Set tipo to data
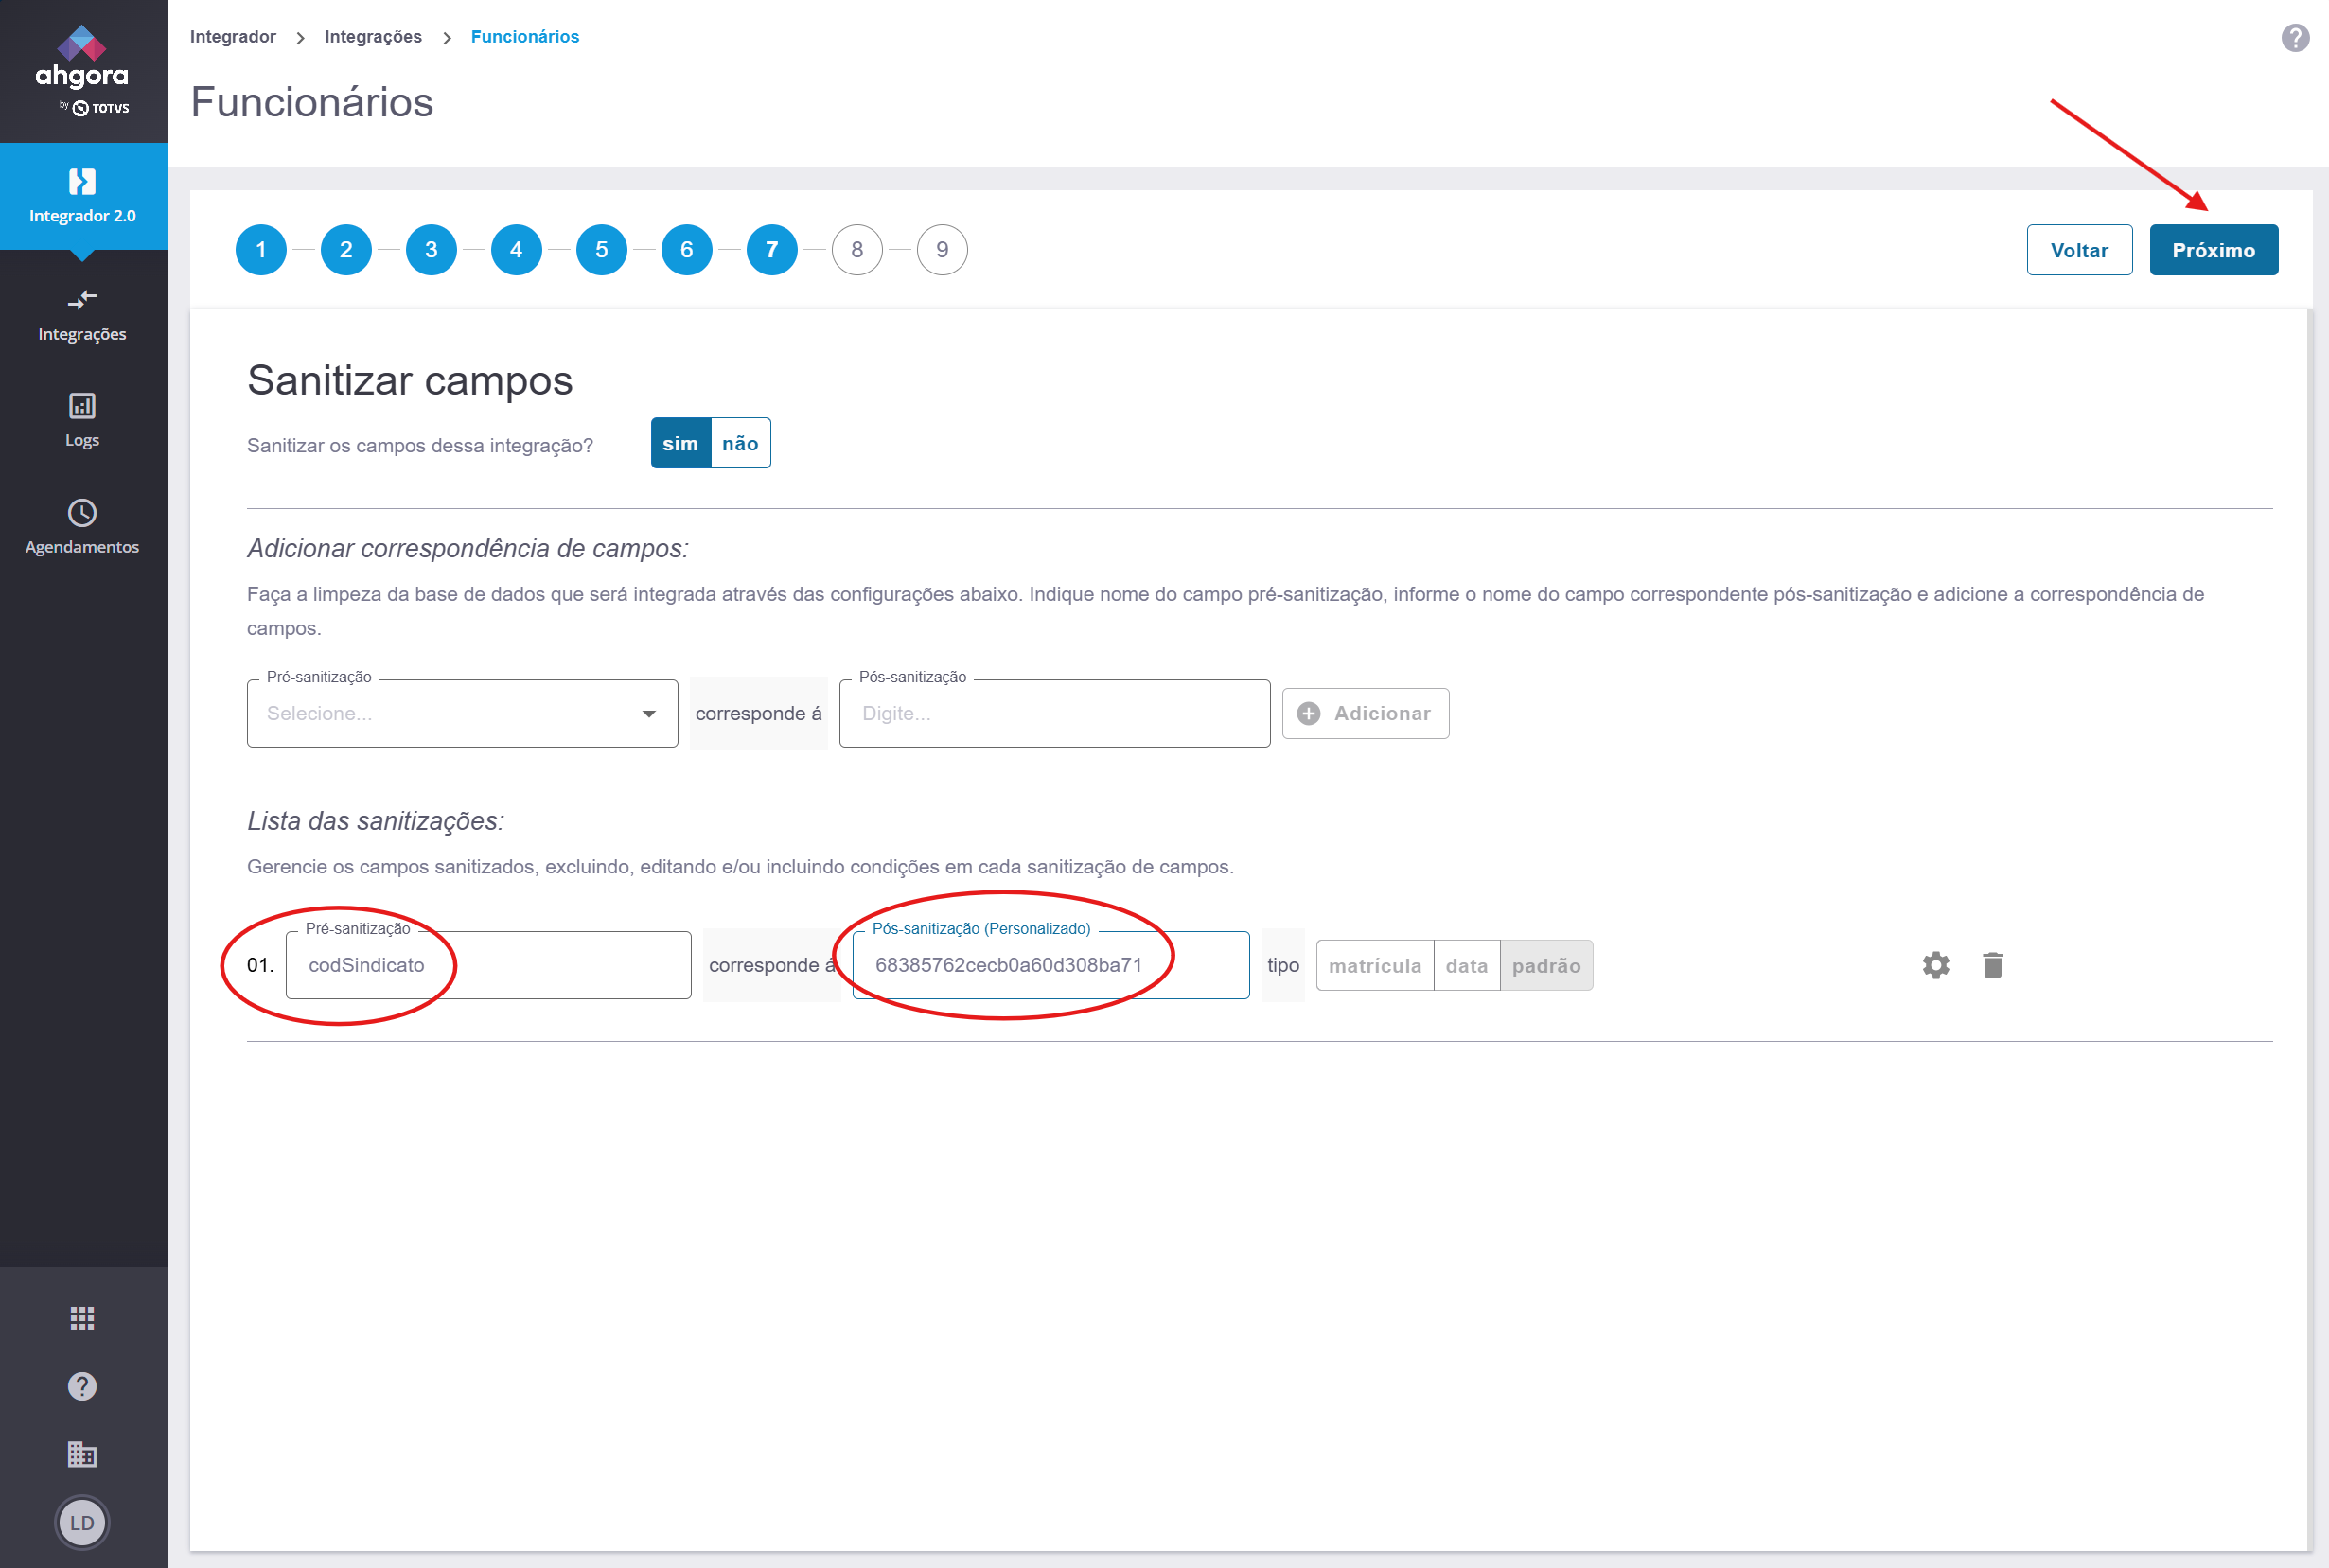 (x=1466, y=965)
